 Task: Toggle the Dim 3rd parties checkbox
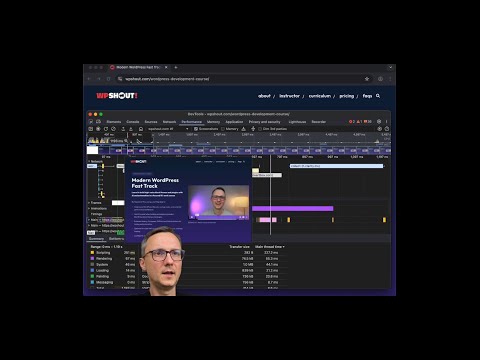click(260, 129)
